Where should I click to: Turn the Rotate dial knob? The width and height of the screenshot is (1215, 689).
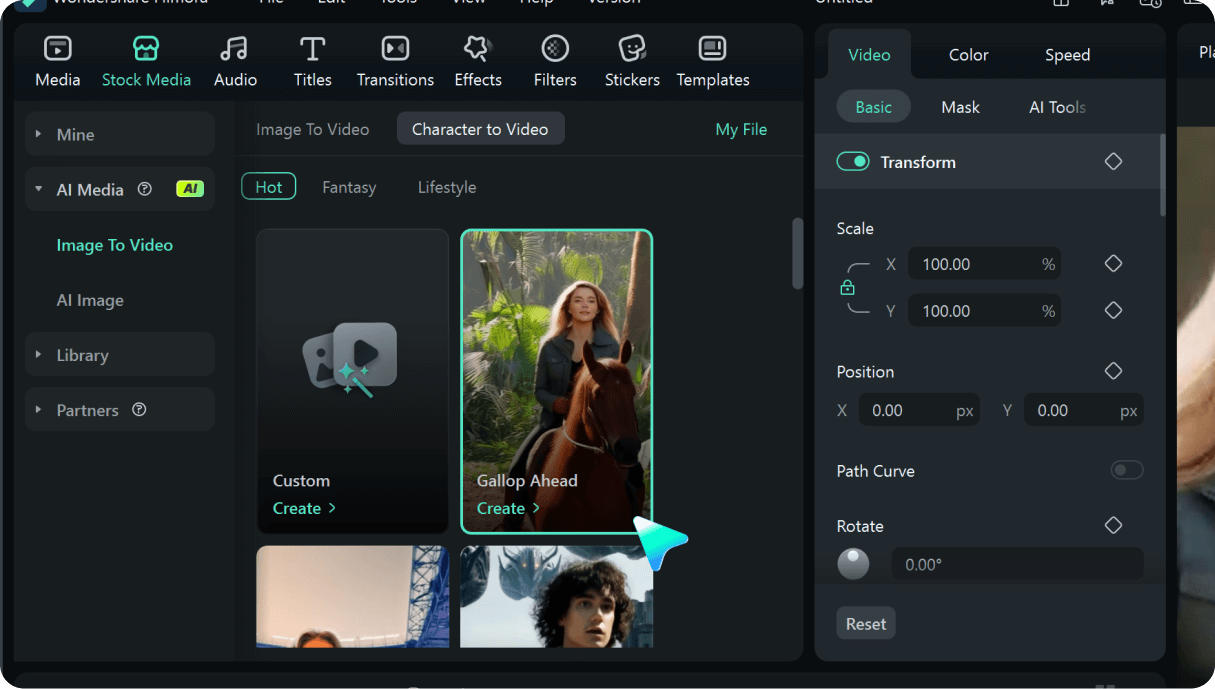pos(853,564)
